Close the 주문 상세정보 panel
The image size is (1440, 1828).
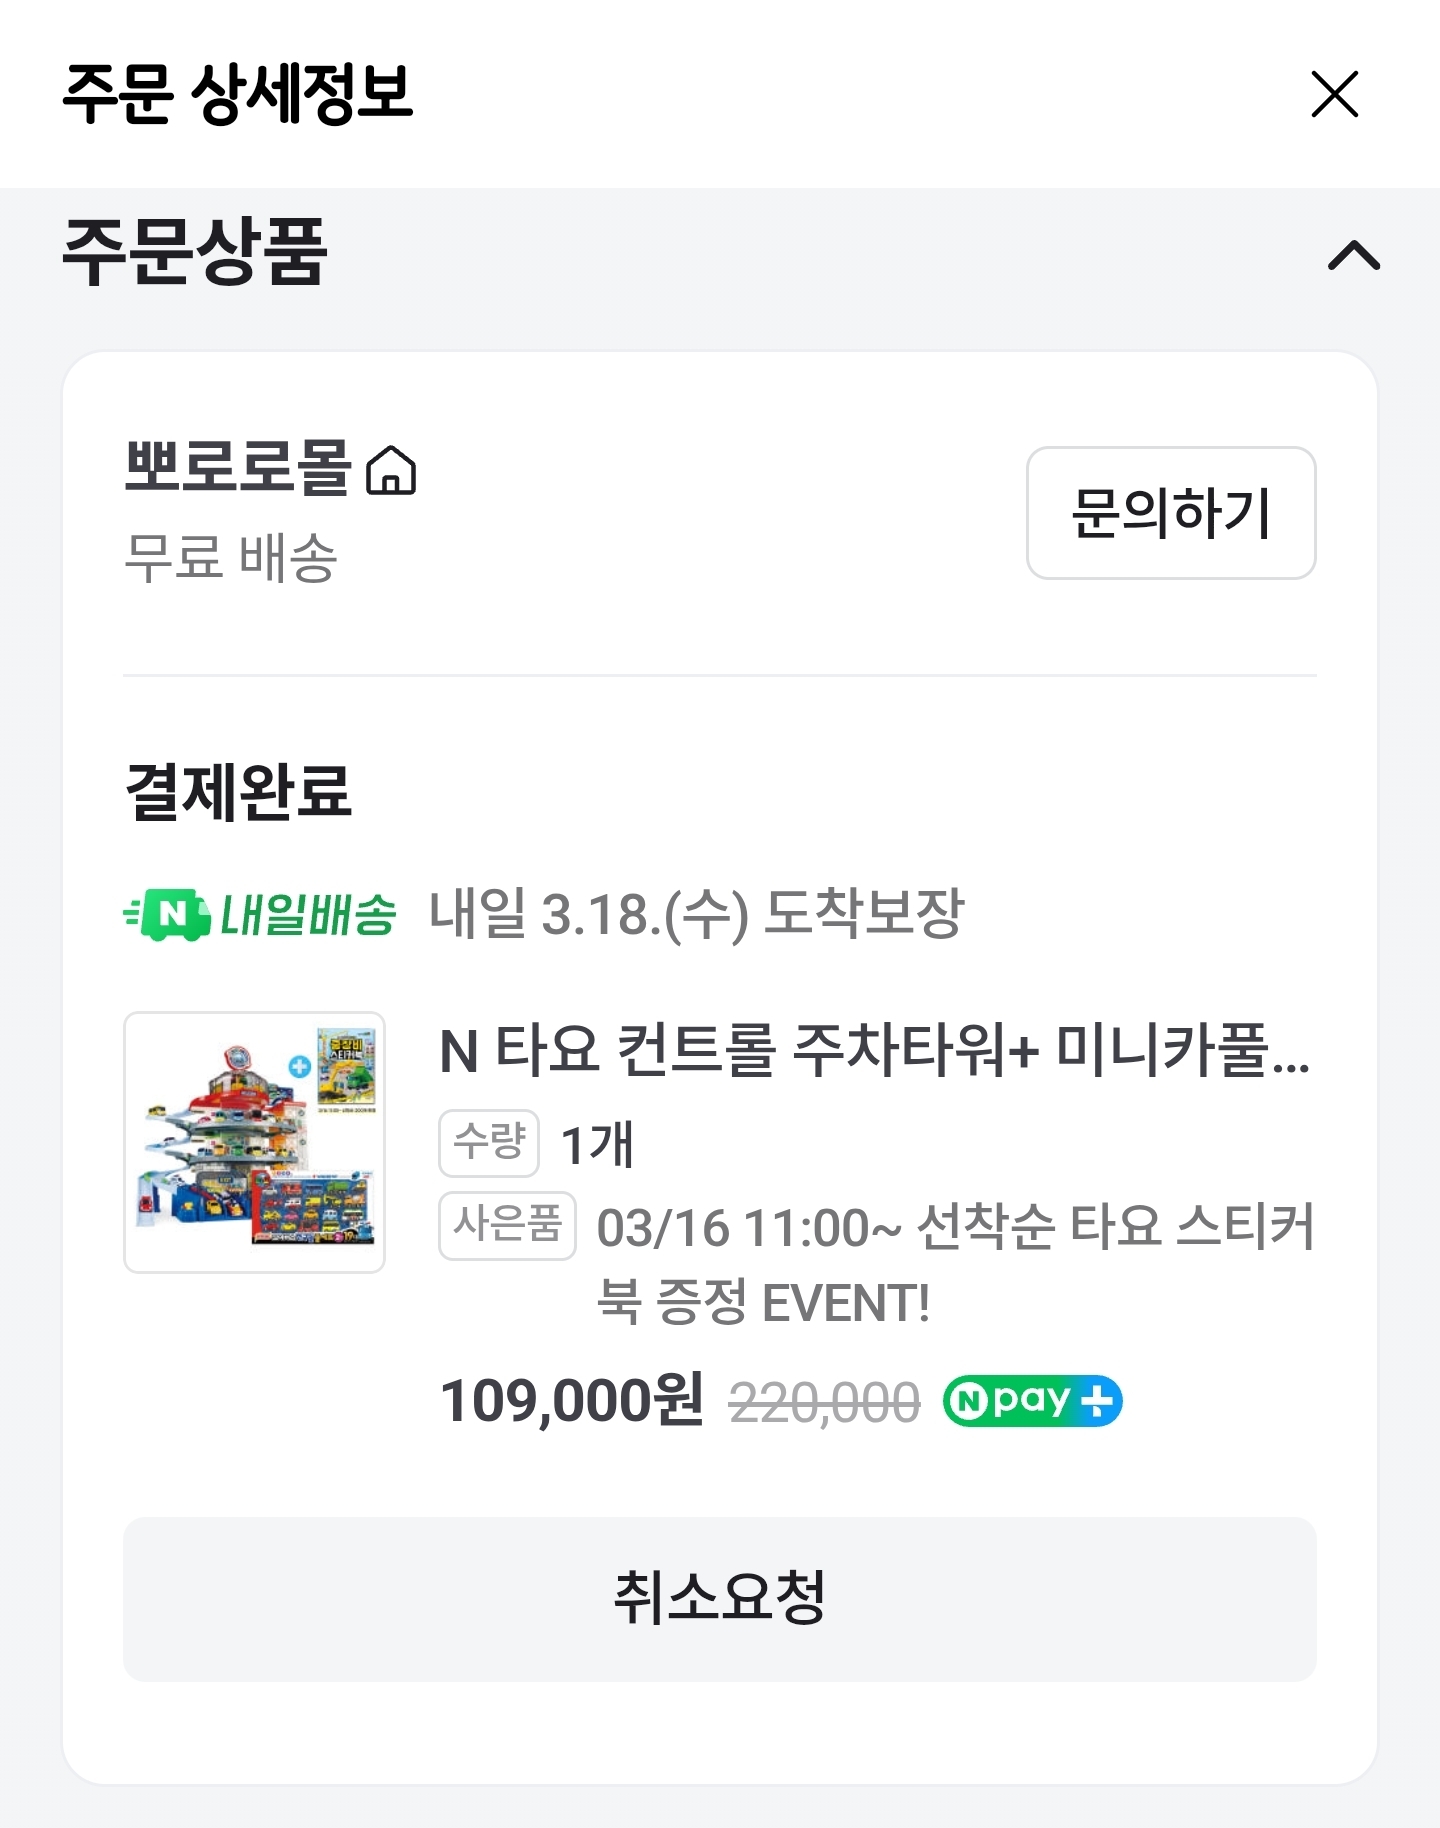1334,95
